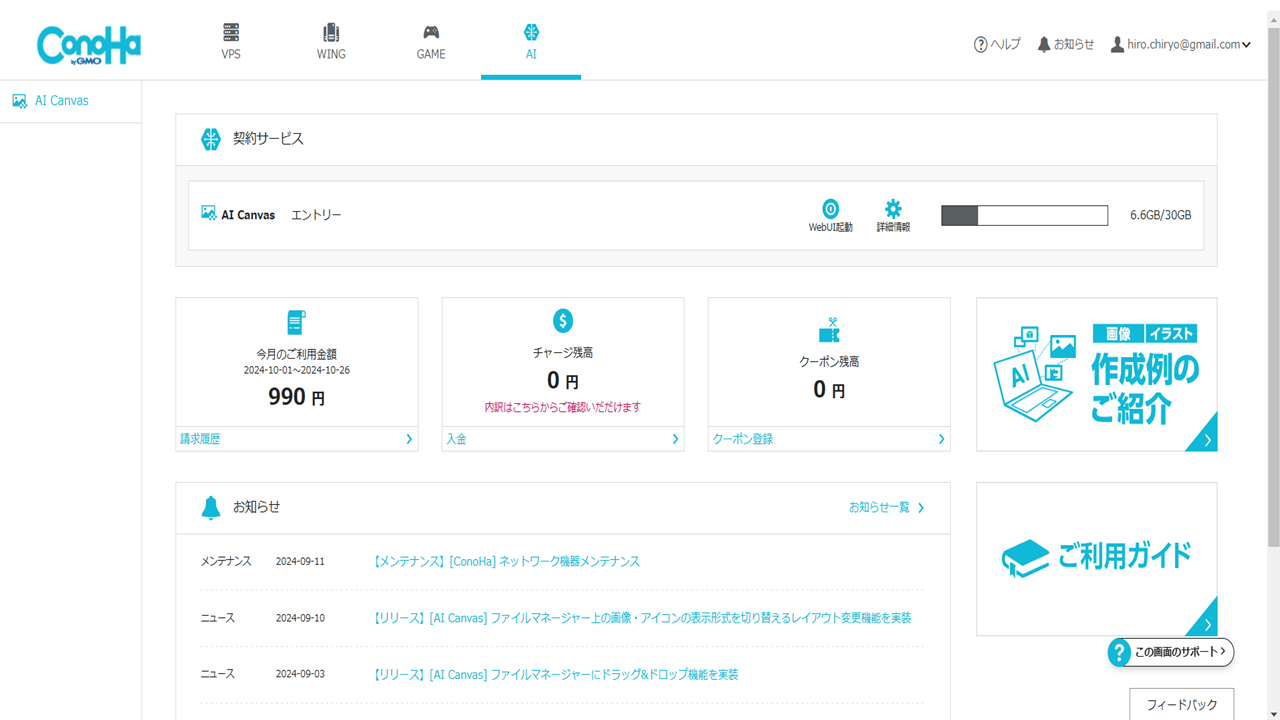This screenshot has height=720, width=1280.
Task: Click the AI Canvas sidebar image icon
Action: coord(19,101)
